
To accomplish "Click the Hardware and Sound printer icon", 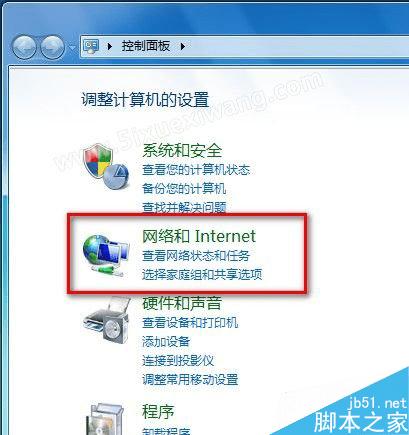I will click(106, 322).
